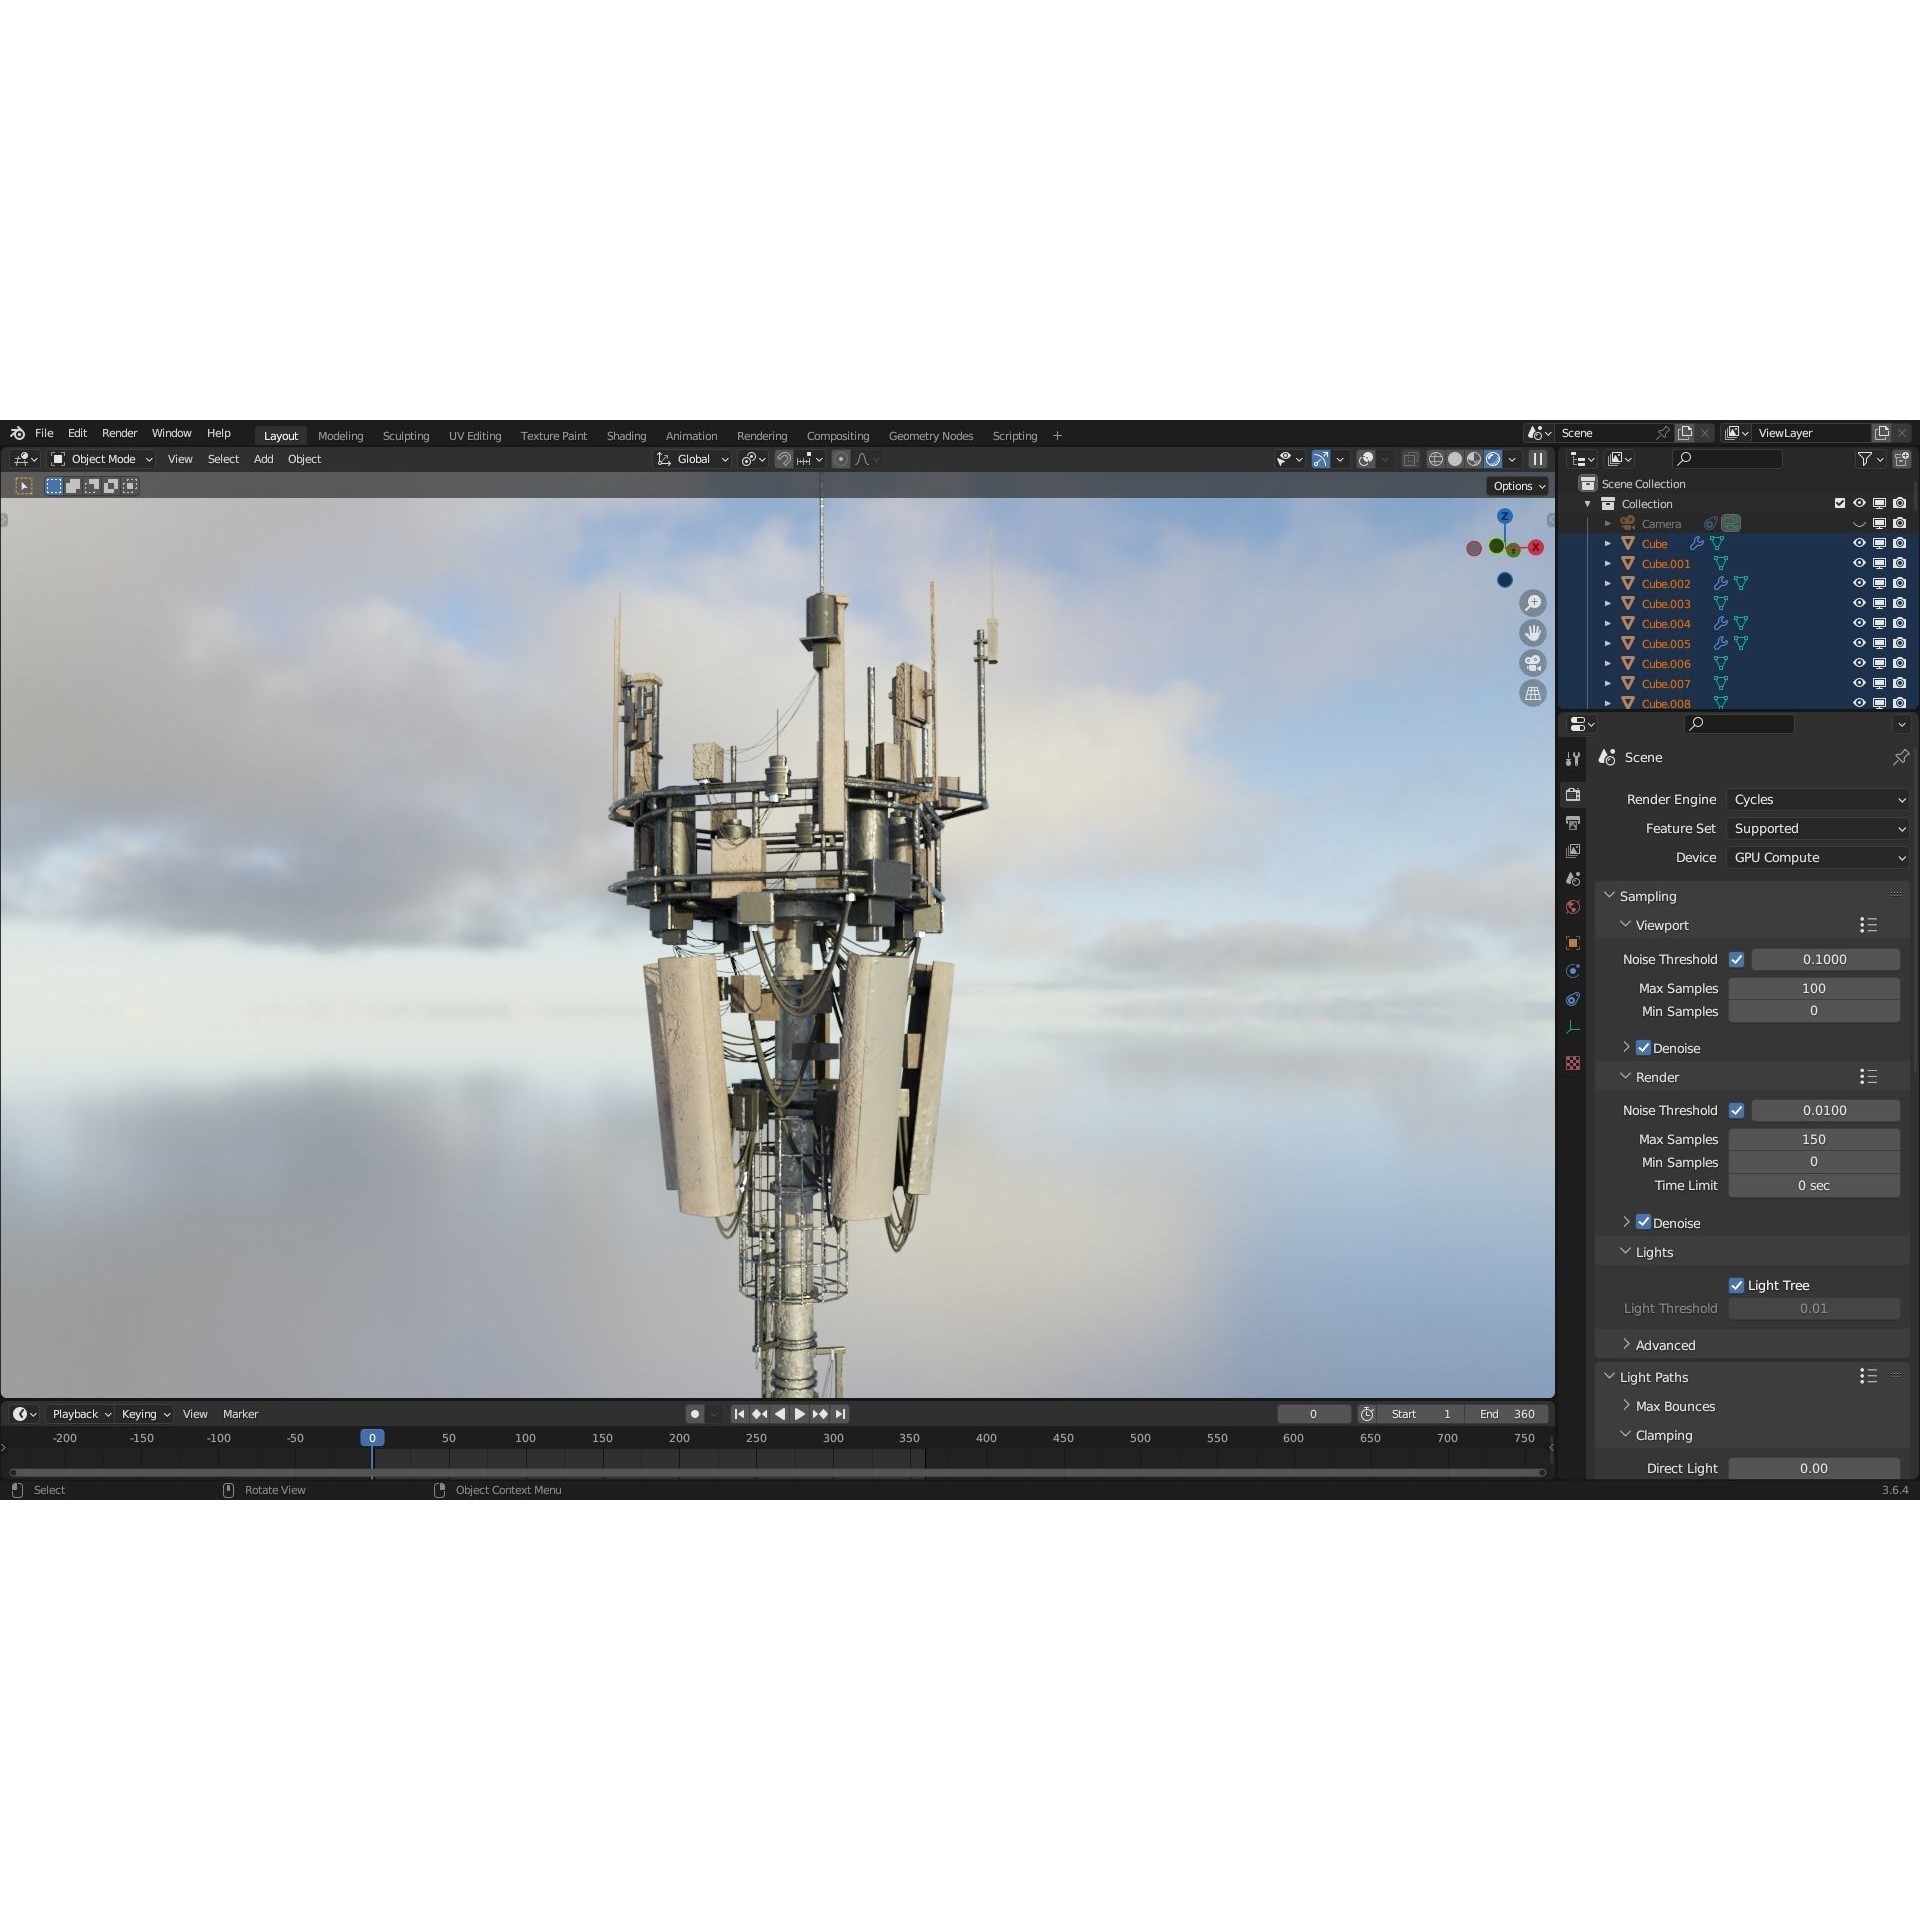Uncheck the viewport Noise Threshold checkbox
Screen dimensions: 1920x1920
(x=1738, y=959)
